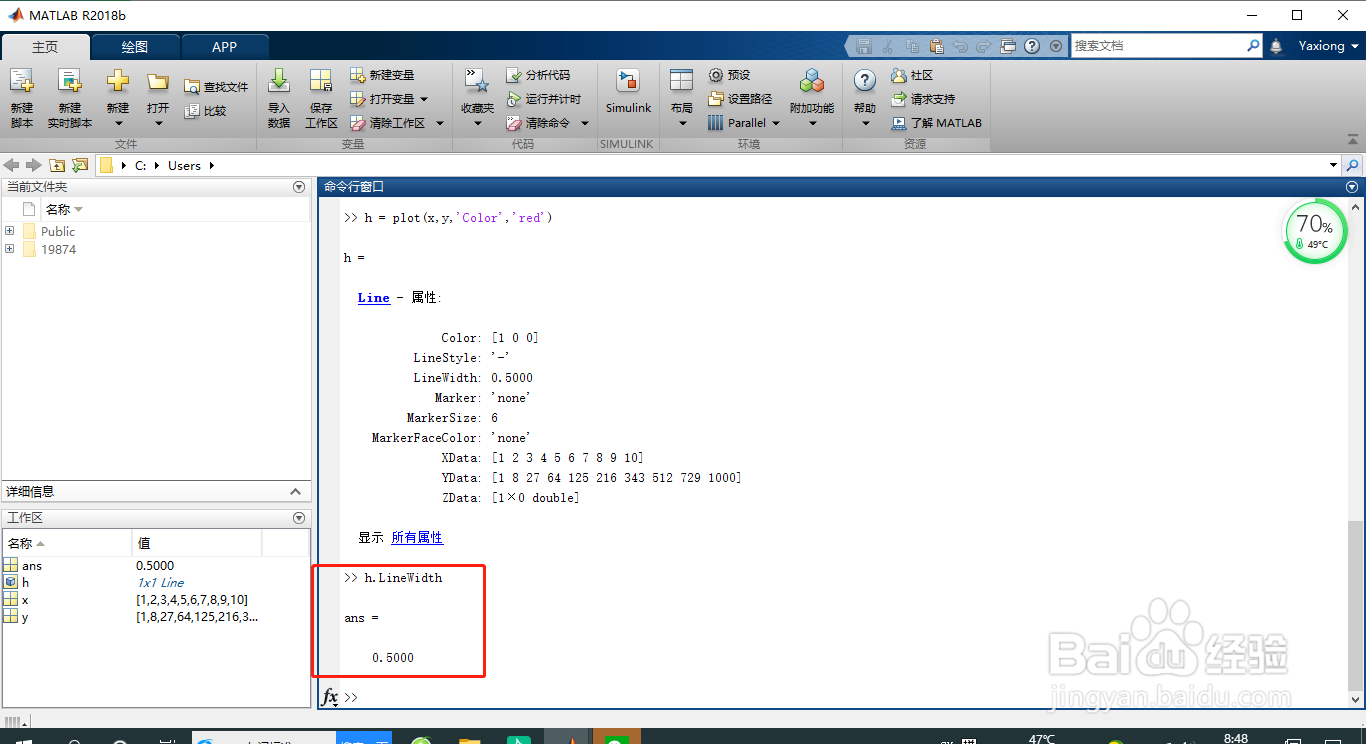This screenshot has width=1366, height=744.
Task: Open 清除工作区 (Clear Workspace) dropdown
Action: point(395,123)
